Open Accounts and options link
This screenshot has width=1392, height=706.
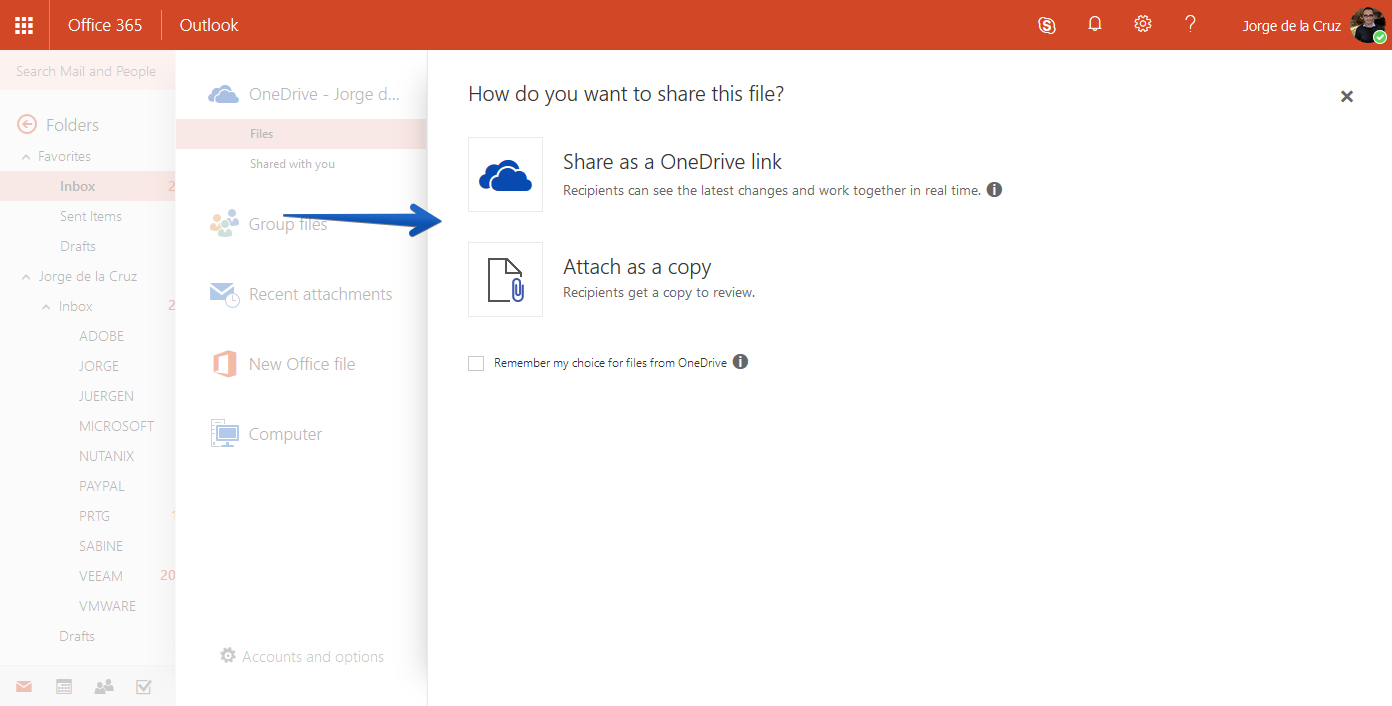click(x=313, y=657)
